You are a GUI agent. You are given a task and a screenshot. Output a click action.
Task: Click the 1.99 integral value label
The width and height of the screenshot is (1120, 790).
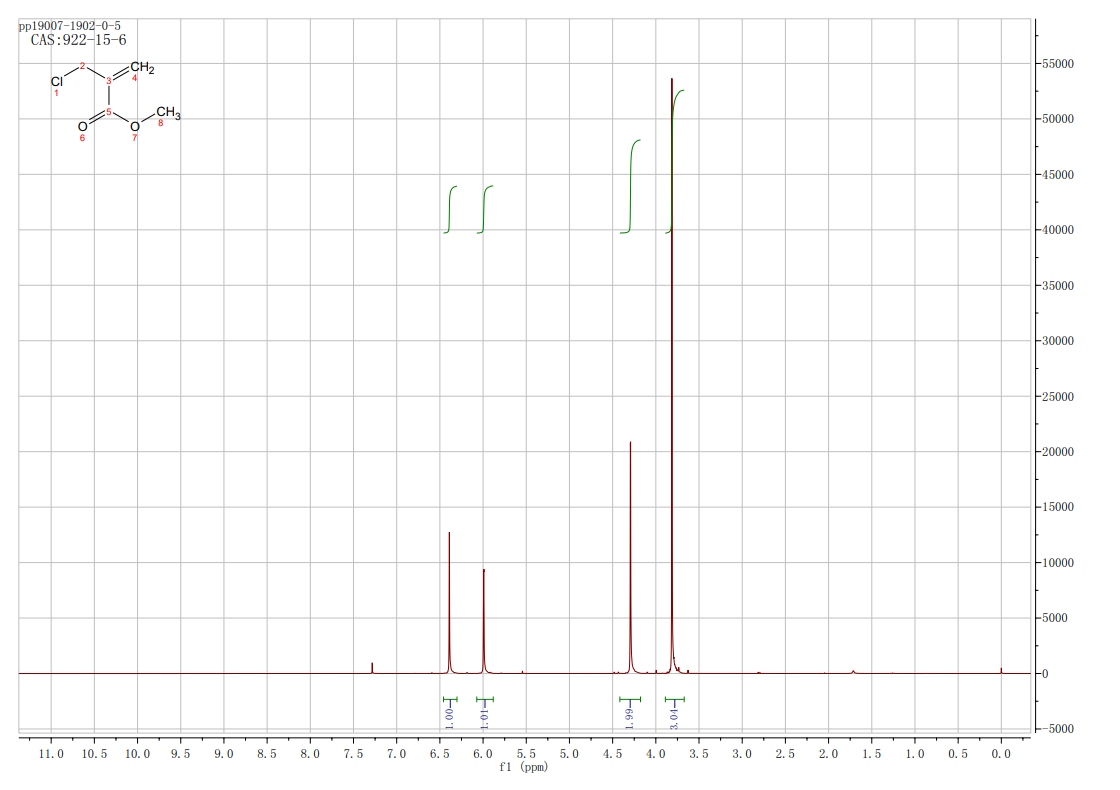click(630, 716)
